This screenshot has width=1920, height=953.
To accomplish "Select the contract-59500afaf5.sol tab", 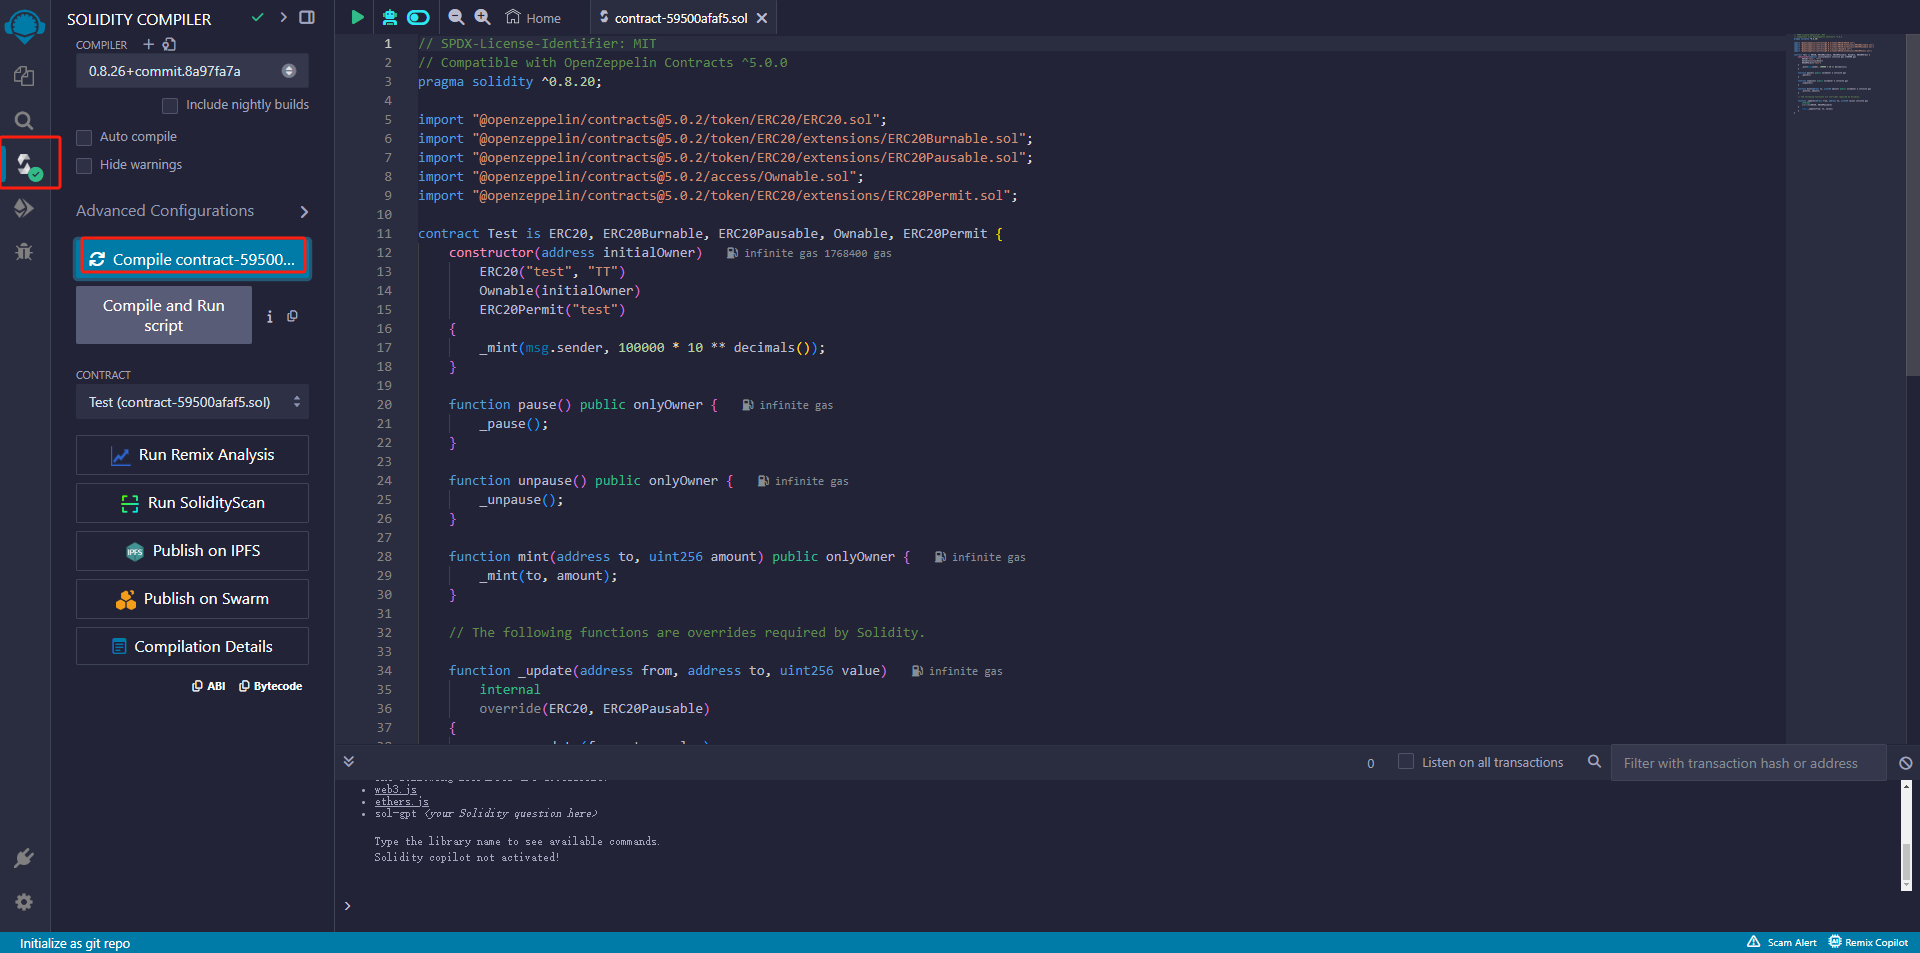I will [x=680, y=18].
